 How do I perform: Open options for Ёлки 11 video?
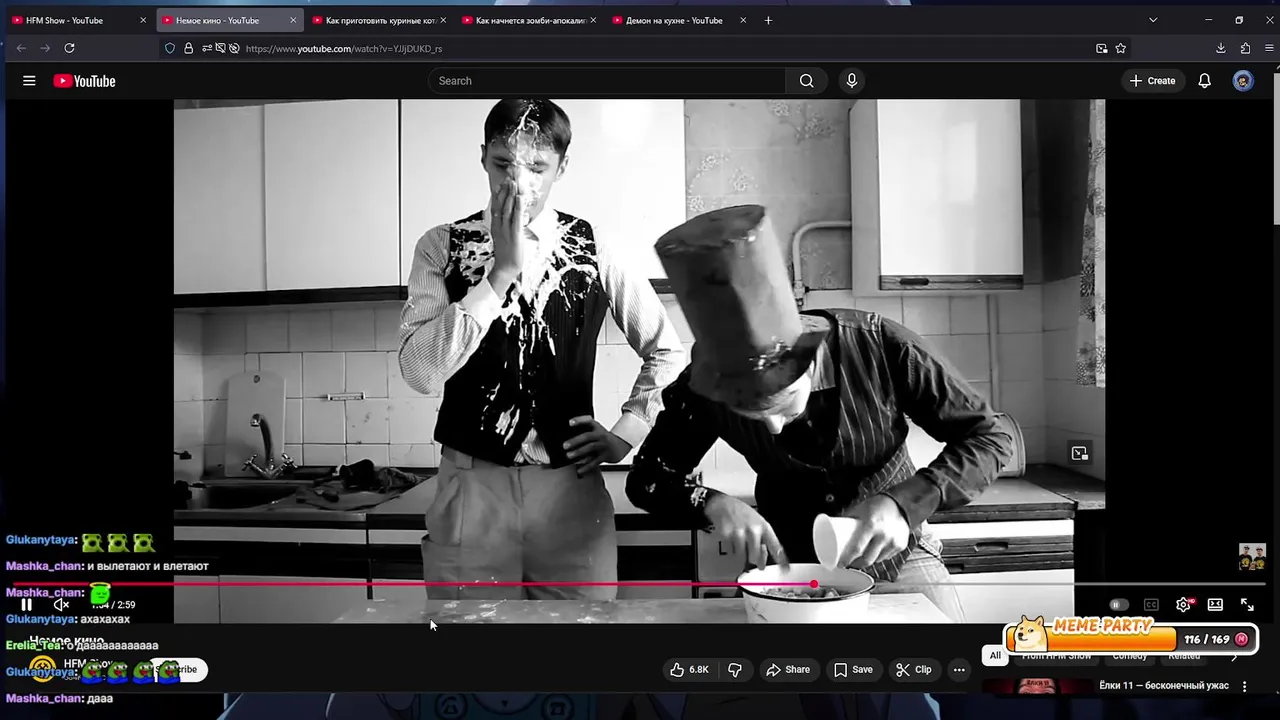pyautogui.click(x=1245, y=687)
